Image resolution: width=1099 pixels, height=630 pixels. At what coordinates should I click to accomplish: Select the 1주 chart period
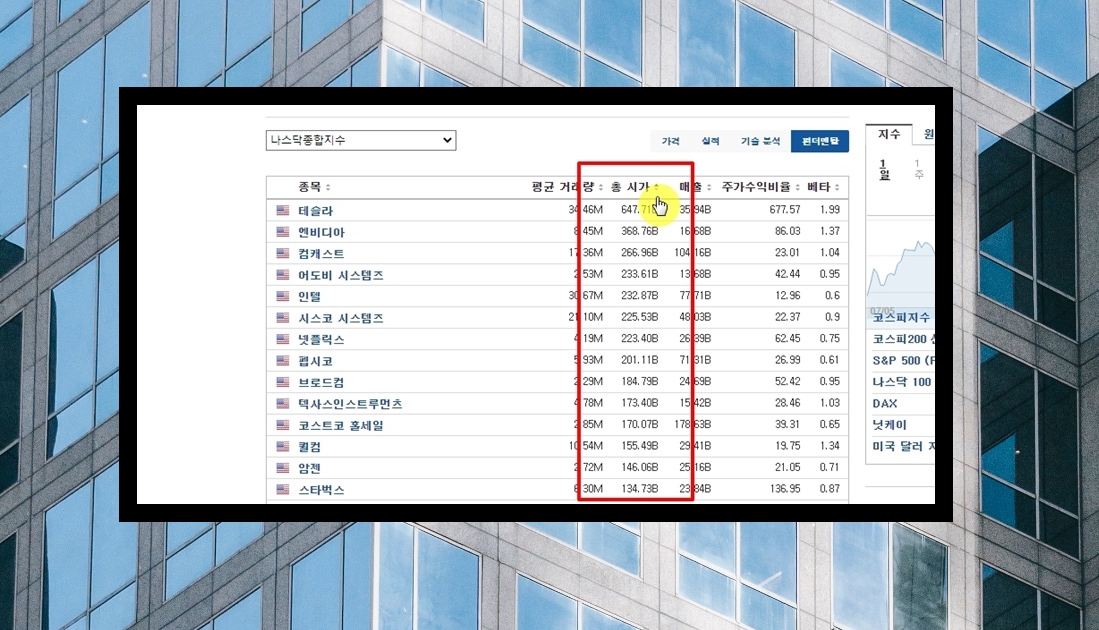[x=918, y=169]
